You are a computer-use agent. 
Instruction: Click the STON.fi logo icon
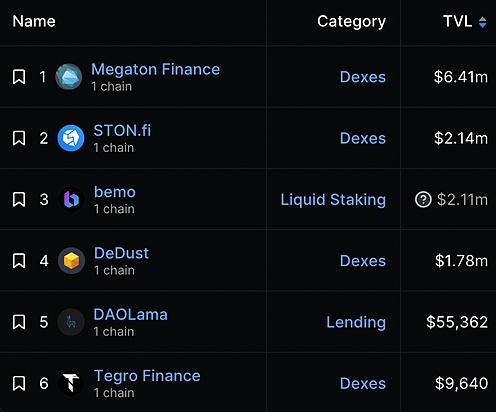tap(71, 138)
